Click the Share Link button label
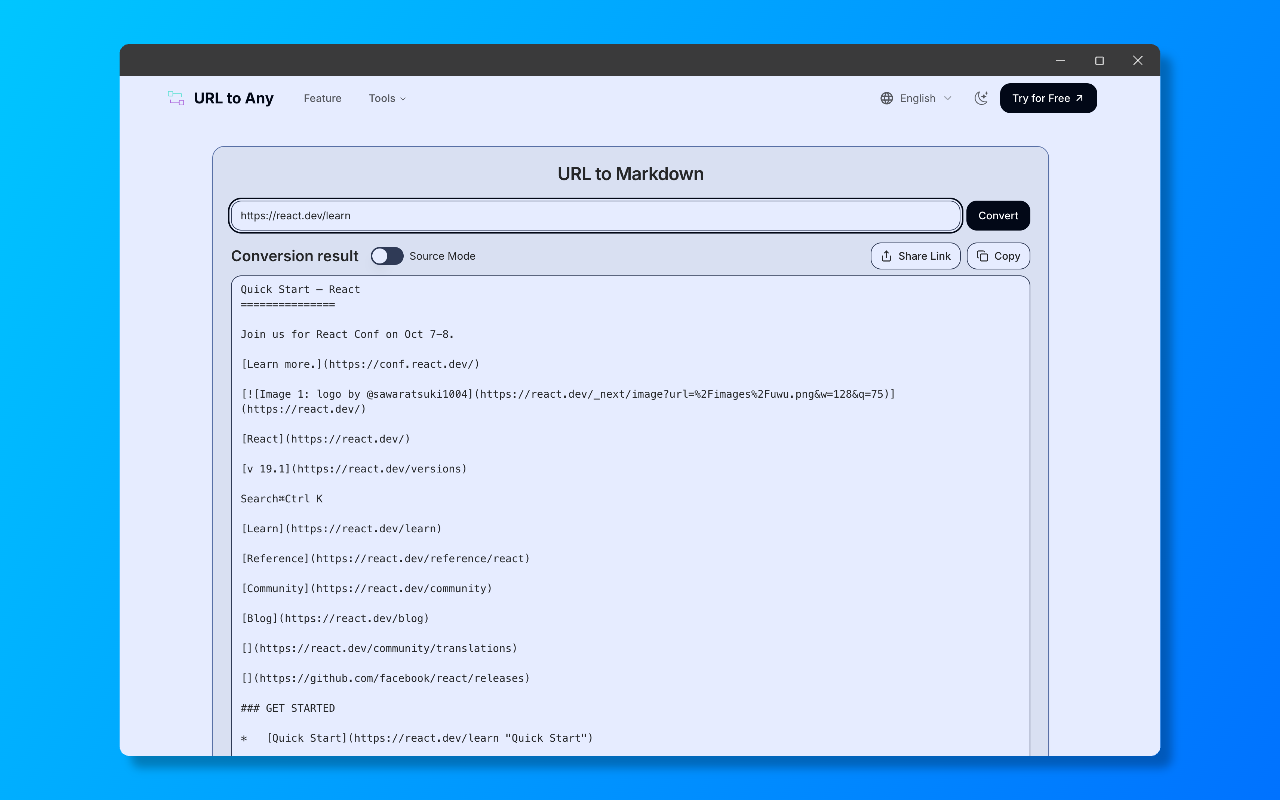Image resolution: width=1280 pixels, height=800 pixels. pyautogui.click(x=925, y=256)
